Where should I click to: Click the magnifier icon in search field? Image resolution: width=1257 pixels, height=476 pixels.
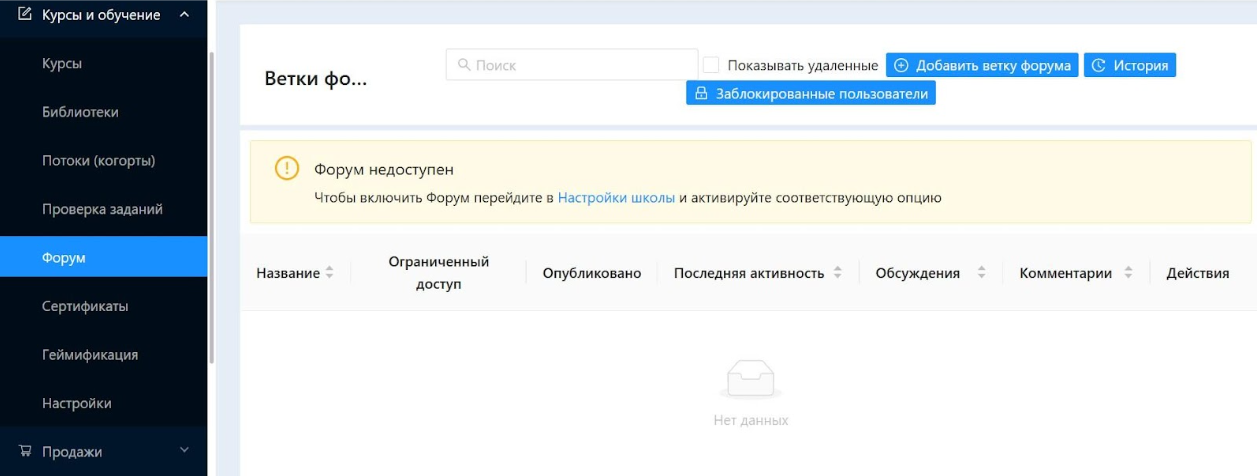point(464,65)
